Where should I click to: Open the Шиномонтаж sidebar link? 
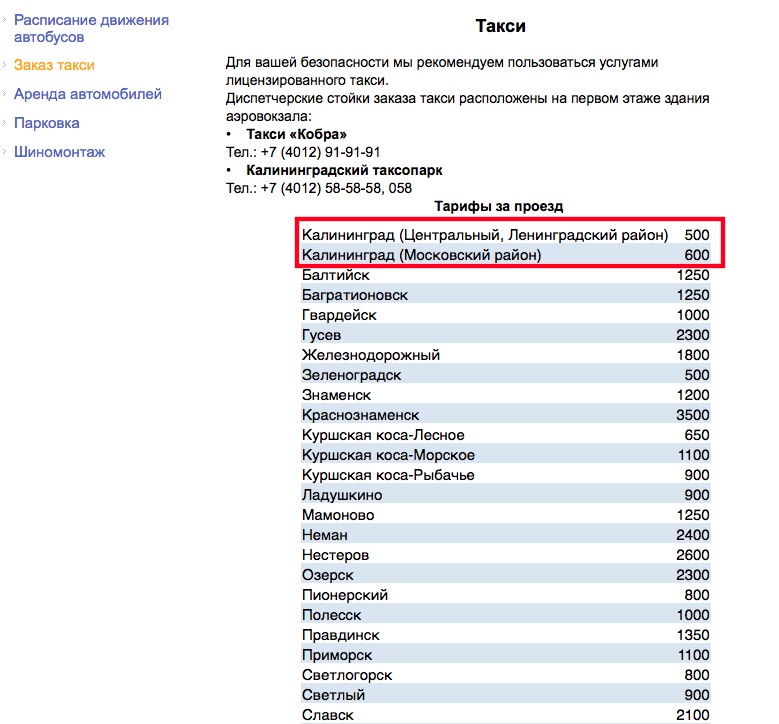point(60,152)
